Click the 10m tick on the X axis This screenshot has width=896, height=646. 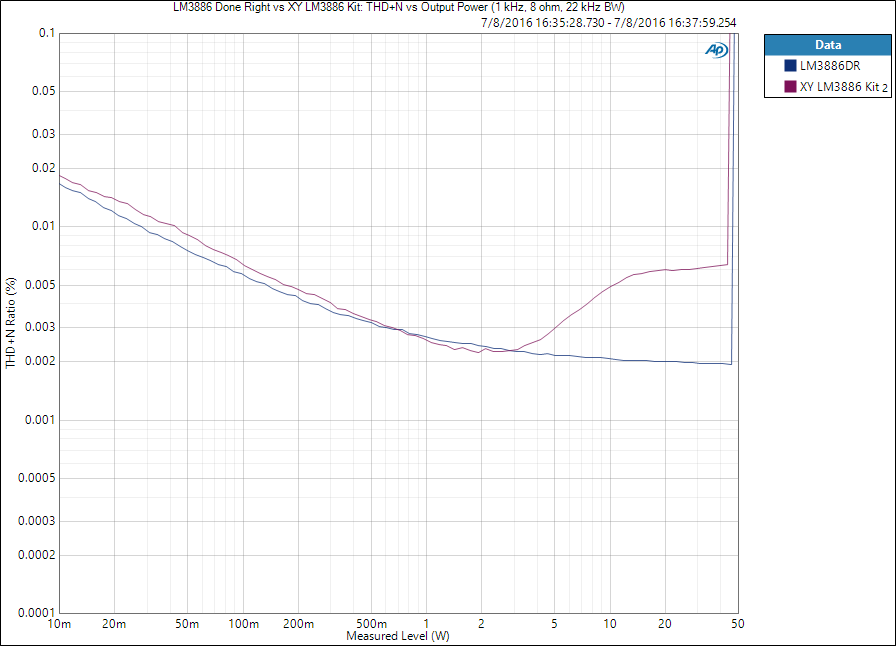click(x=59, y=624)
